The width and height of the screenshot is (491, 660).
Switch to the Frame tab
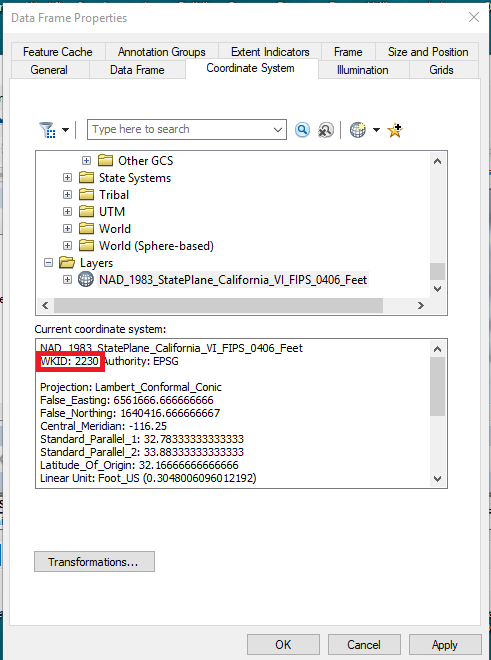(348, 52)
